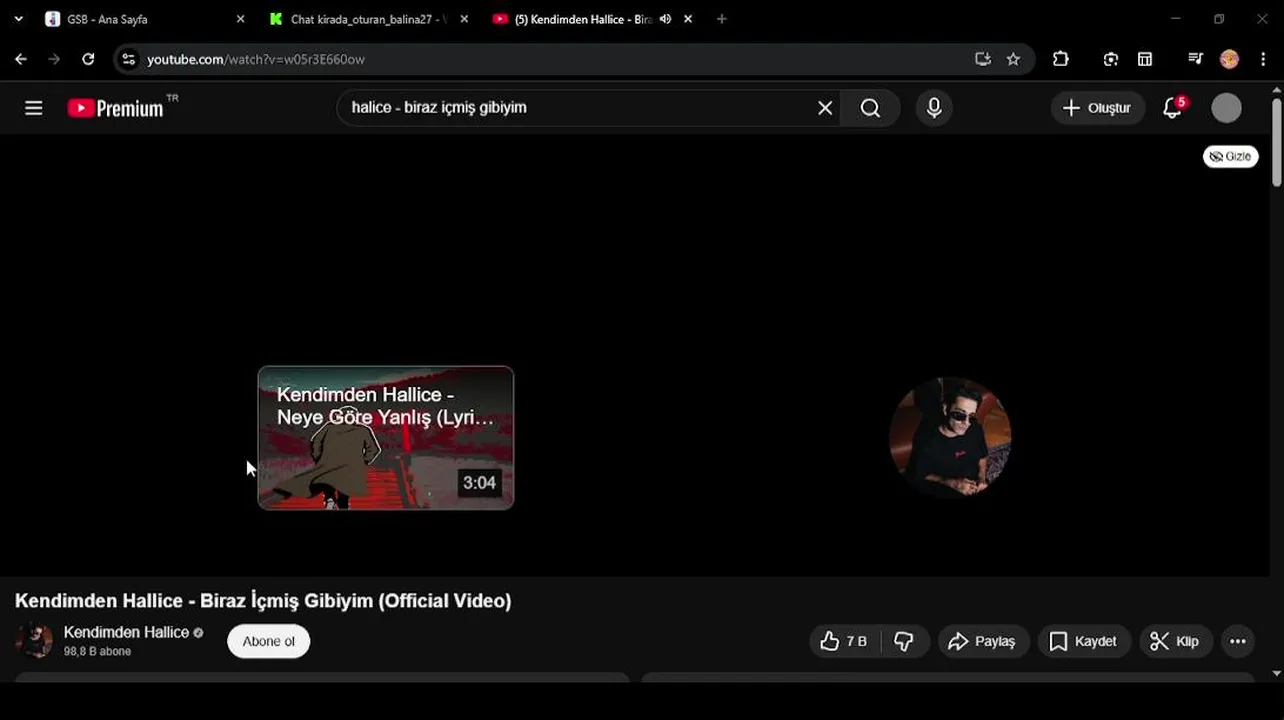Image resolution: width=1284 pixels, height=720 pixels.
Task: Open Chrome three-dot menu
Action: click(x=1263, y=59)
